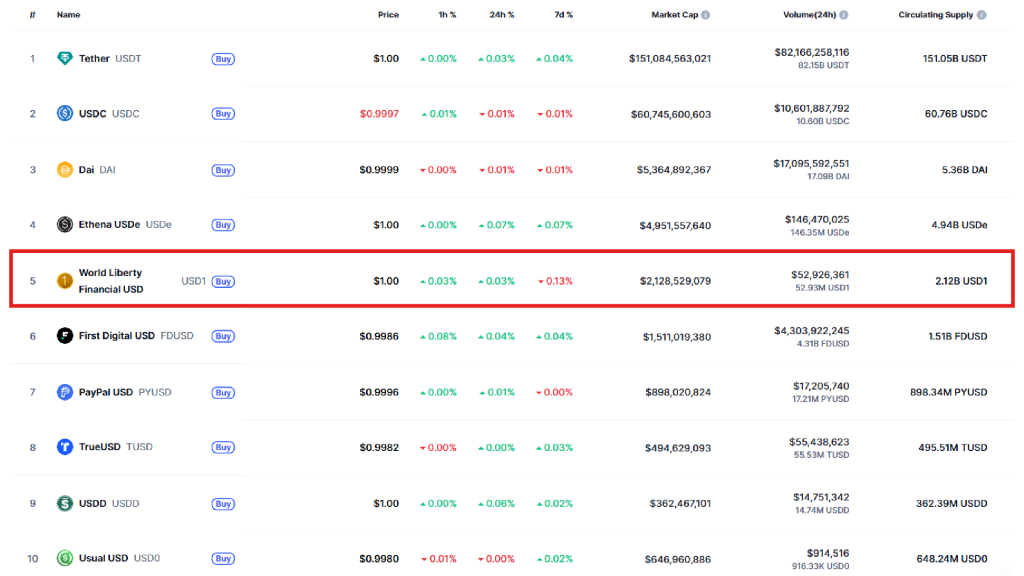The image size is (1024, 576).
Task: Click the 495.51M TUSD supply value
Action: [x=952, y=448]
